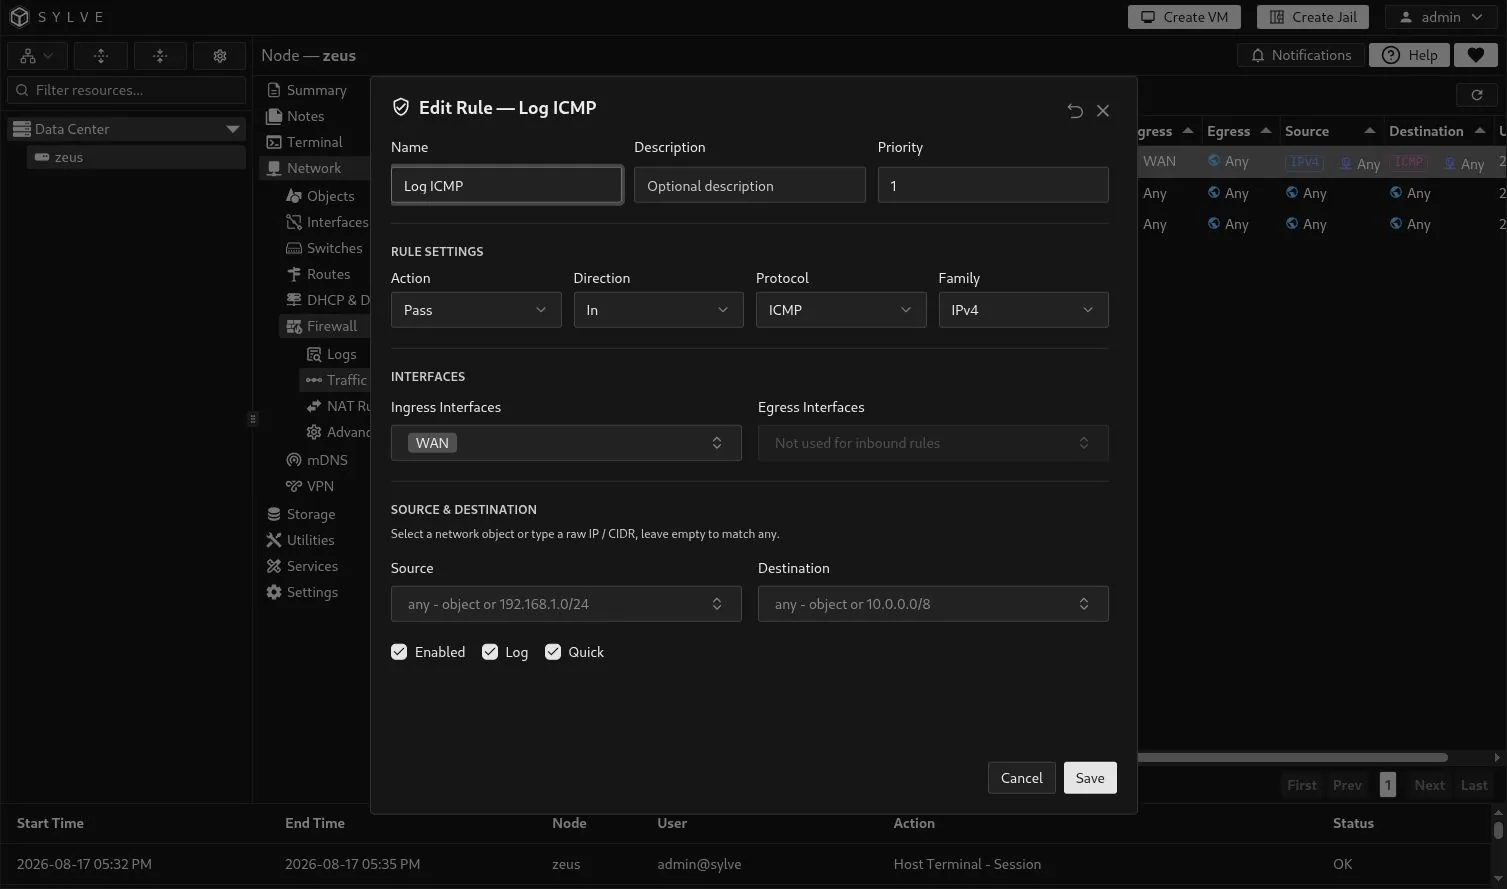Toggle the Enabled checkbox

[399, 652]
